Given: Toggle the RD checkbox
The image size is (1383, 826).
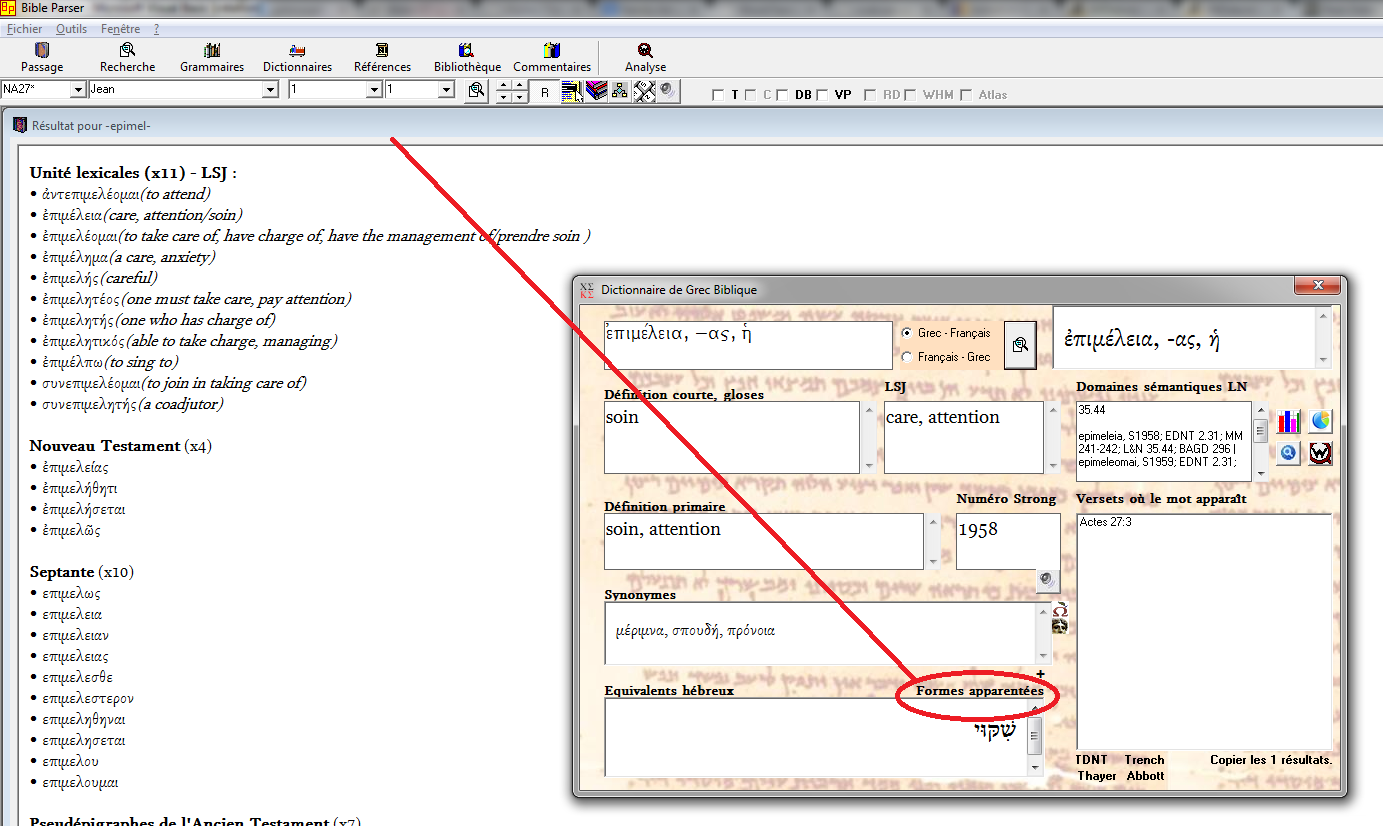Looking at the screenshot, I should [870, 95].
